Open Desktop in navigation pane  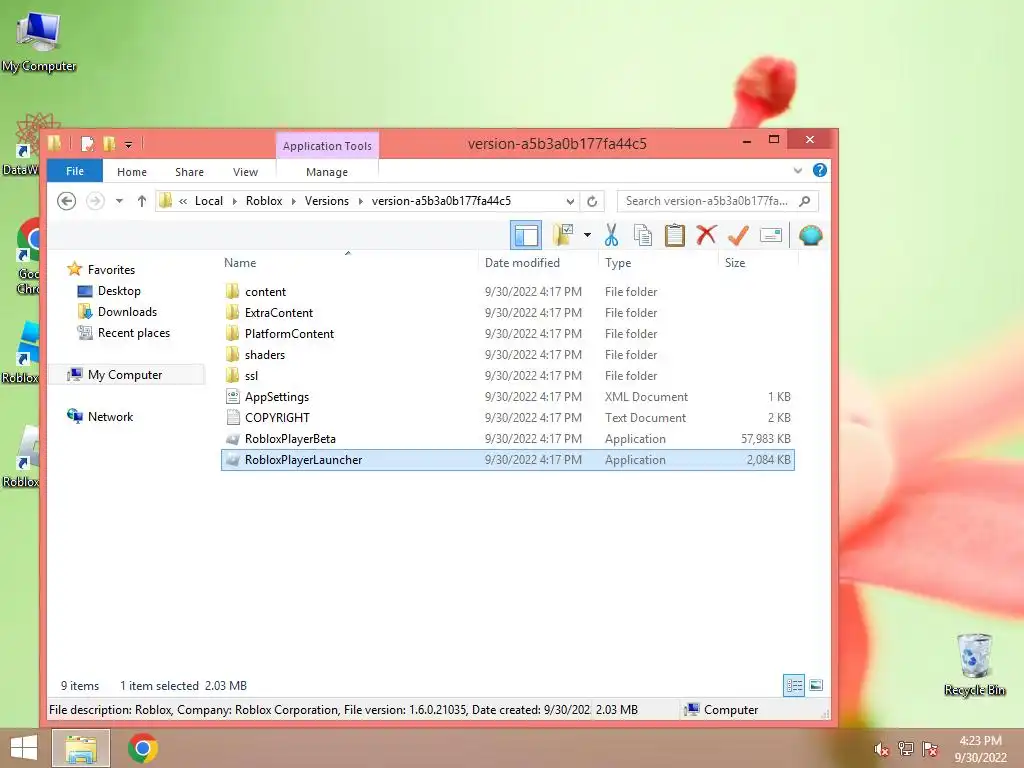point(109,291)
